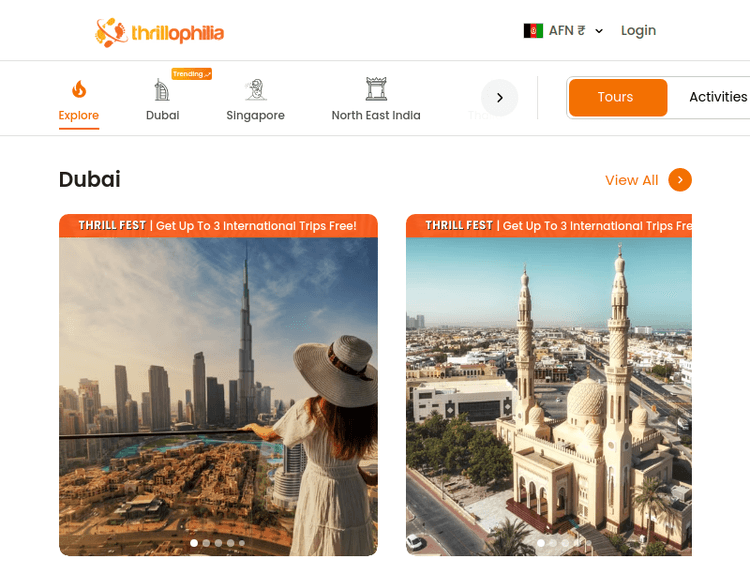Click the Afghanistan flag icon
The height and width of the screenshot is (563, 750).
[533, 31]
